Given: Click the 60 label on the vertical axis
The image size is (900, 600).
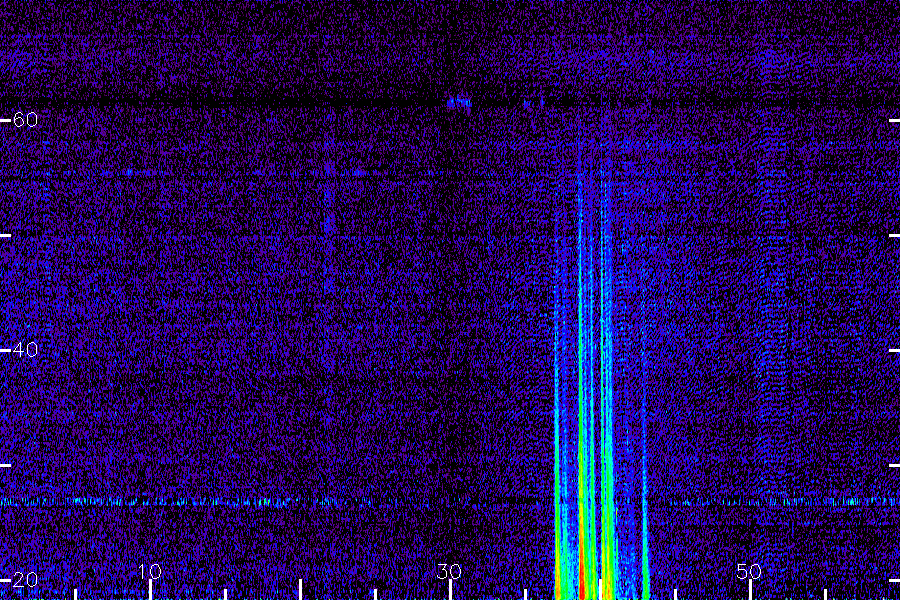Looking at the screenshot, I should point(25,120).
